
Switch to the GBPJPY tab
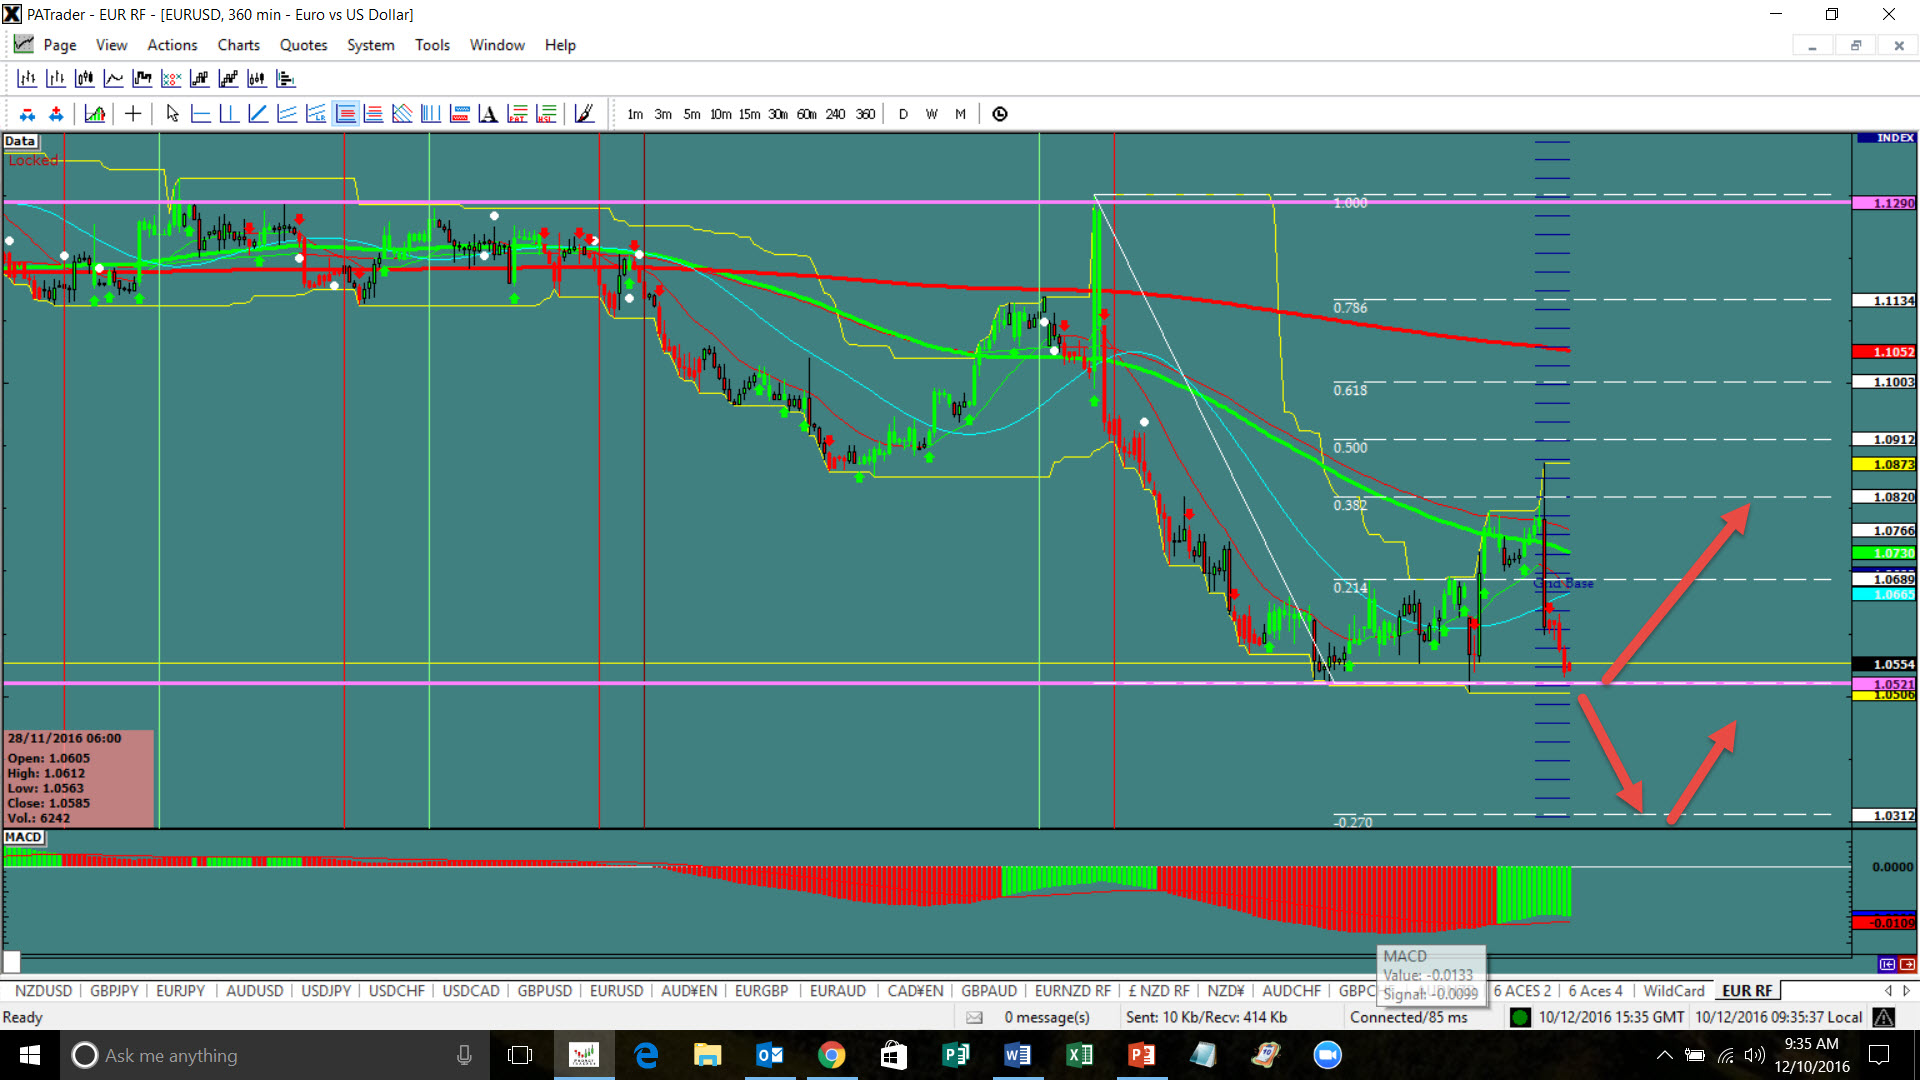[x=114, y=991]
